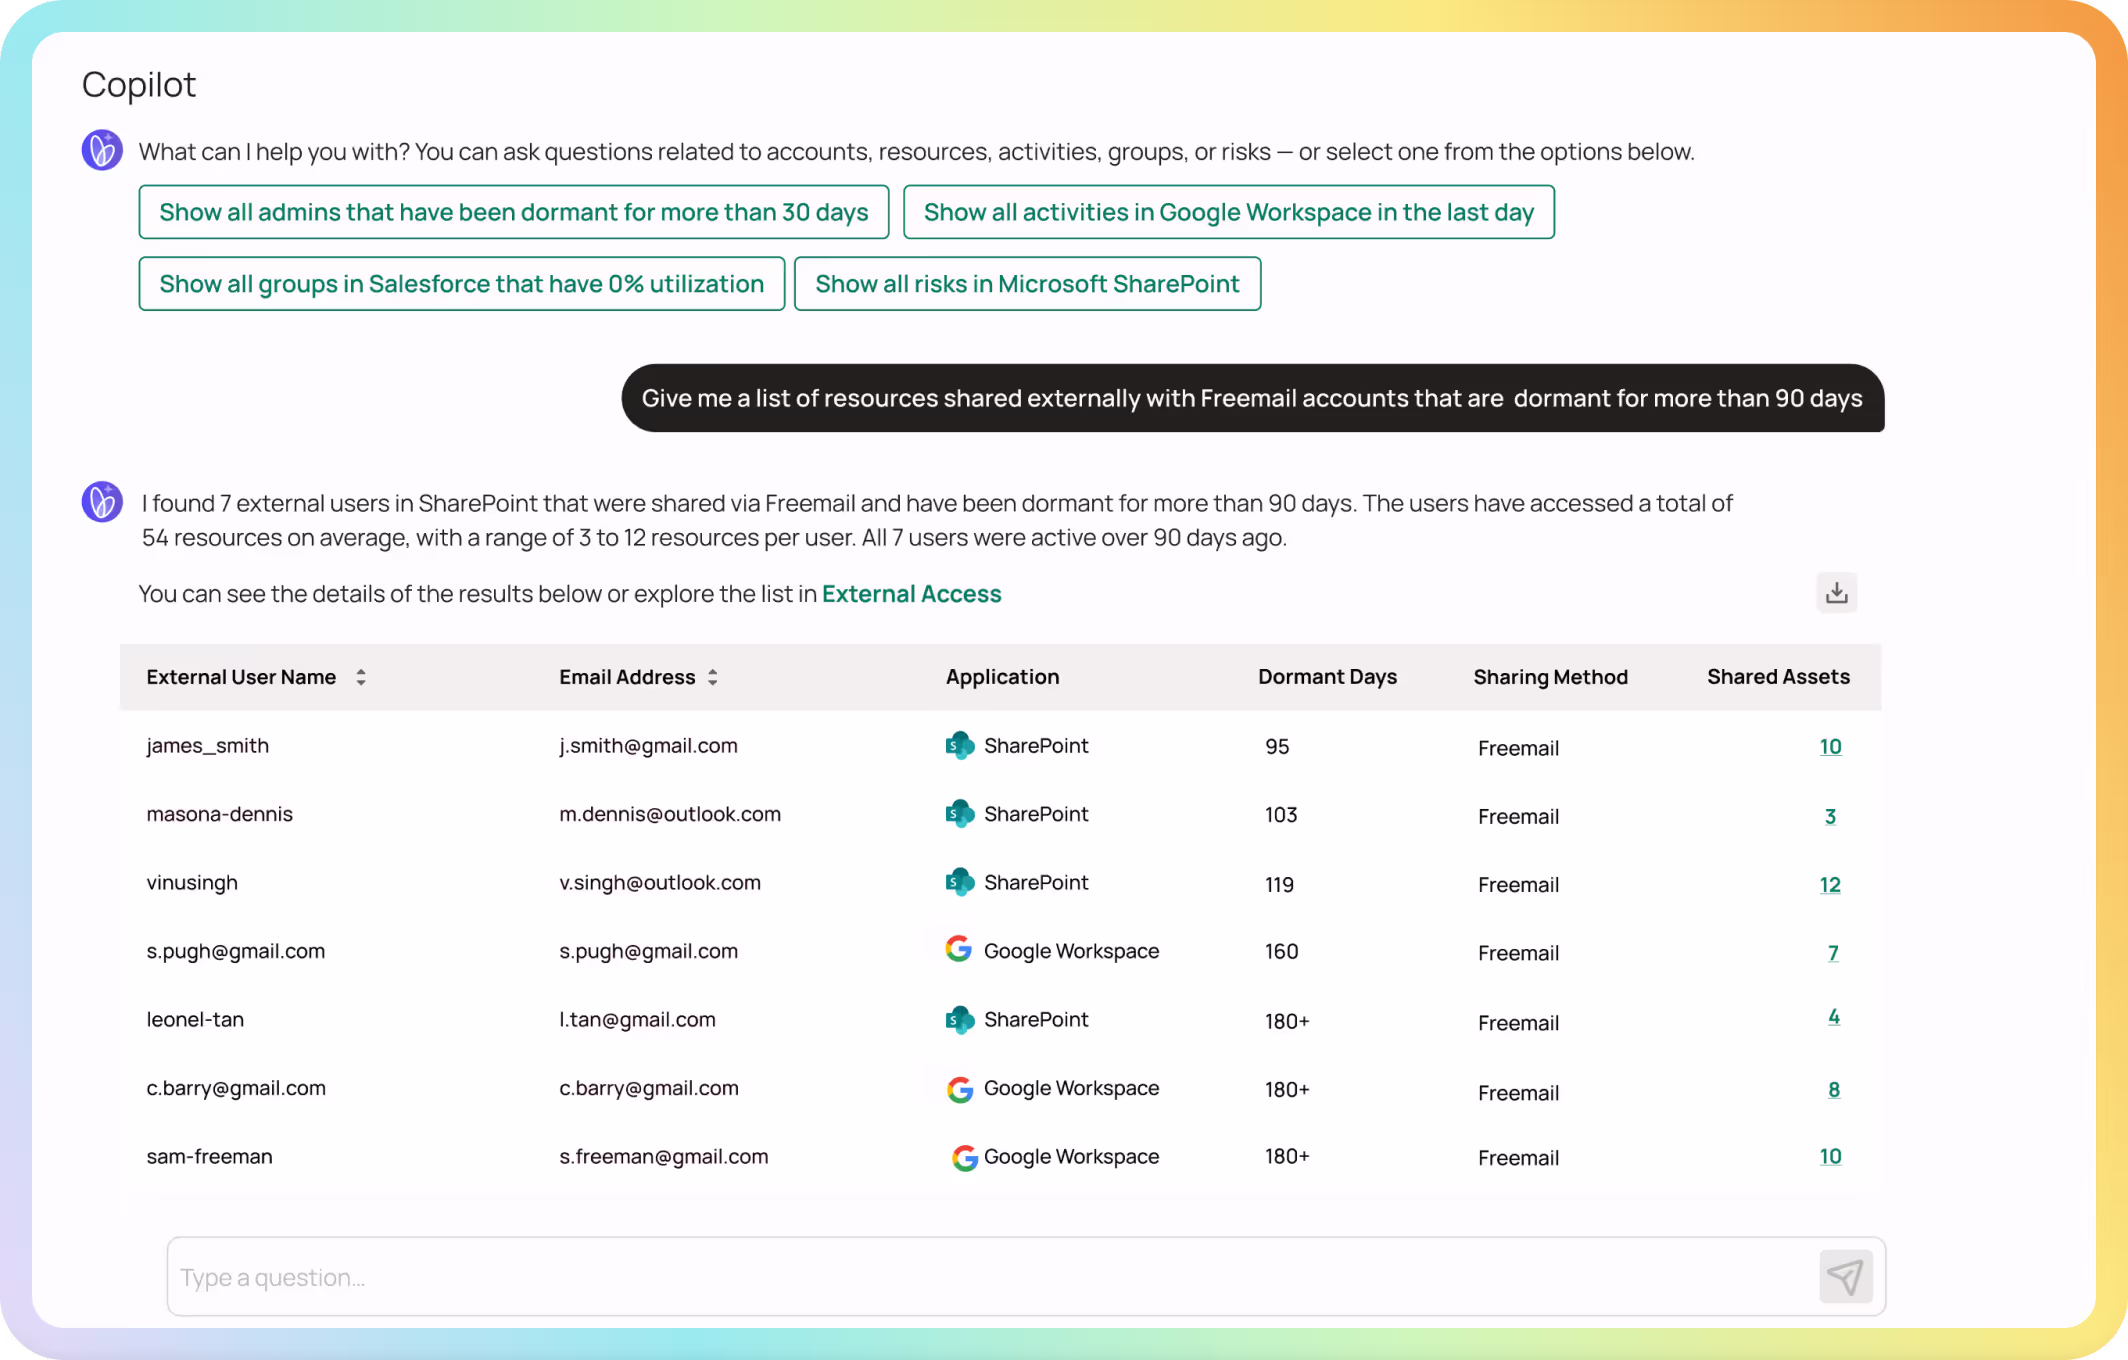Sort by Email Address arrows
The image size is (2128, 1360).
pos(713,677)
